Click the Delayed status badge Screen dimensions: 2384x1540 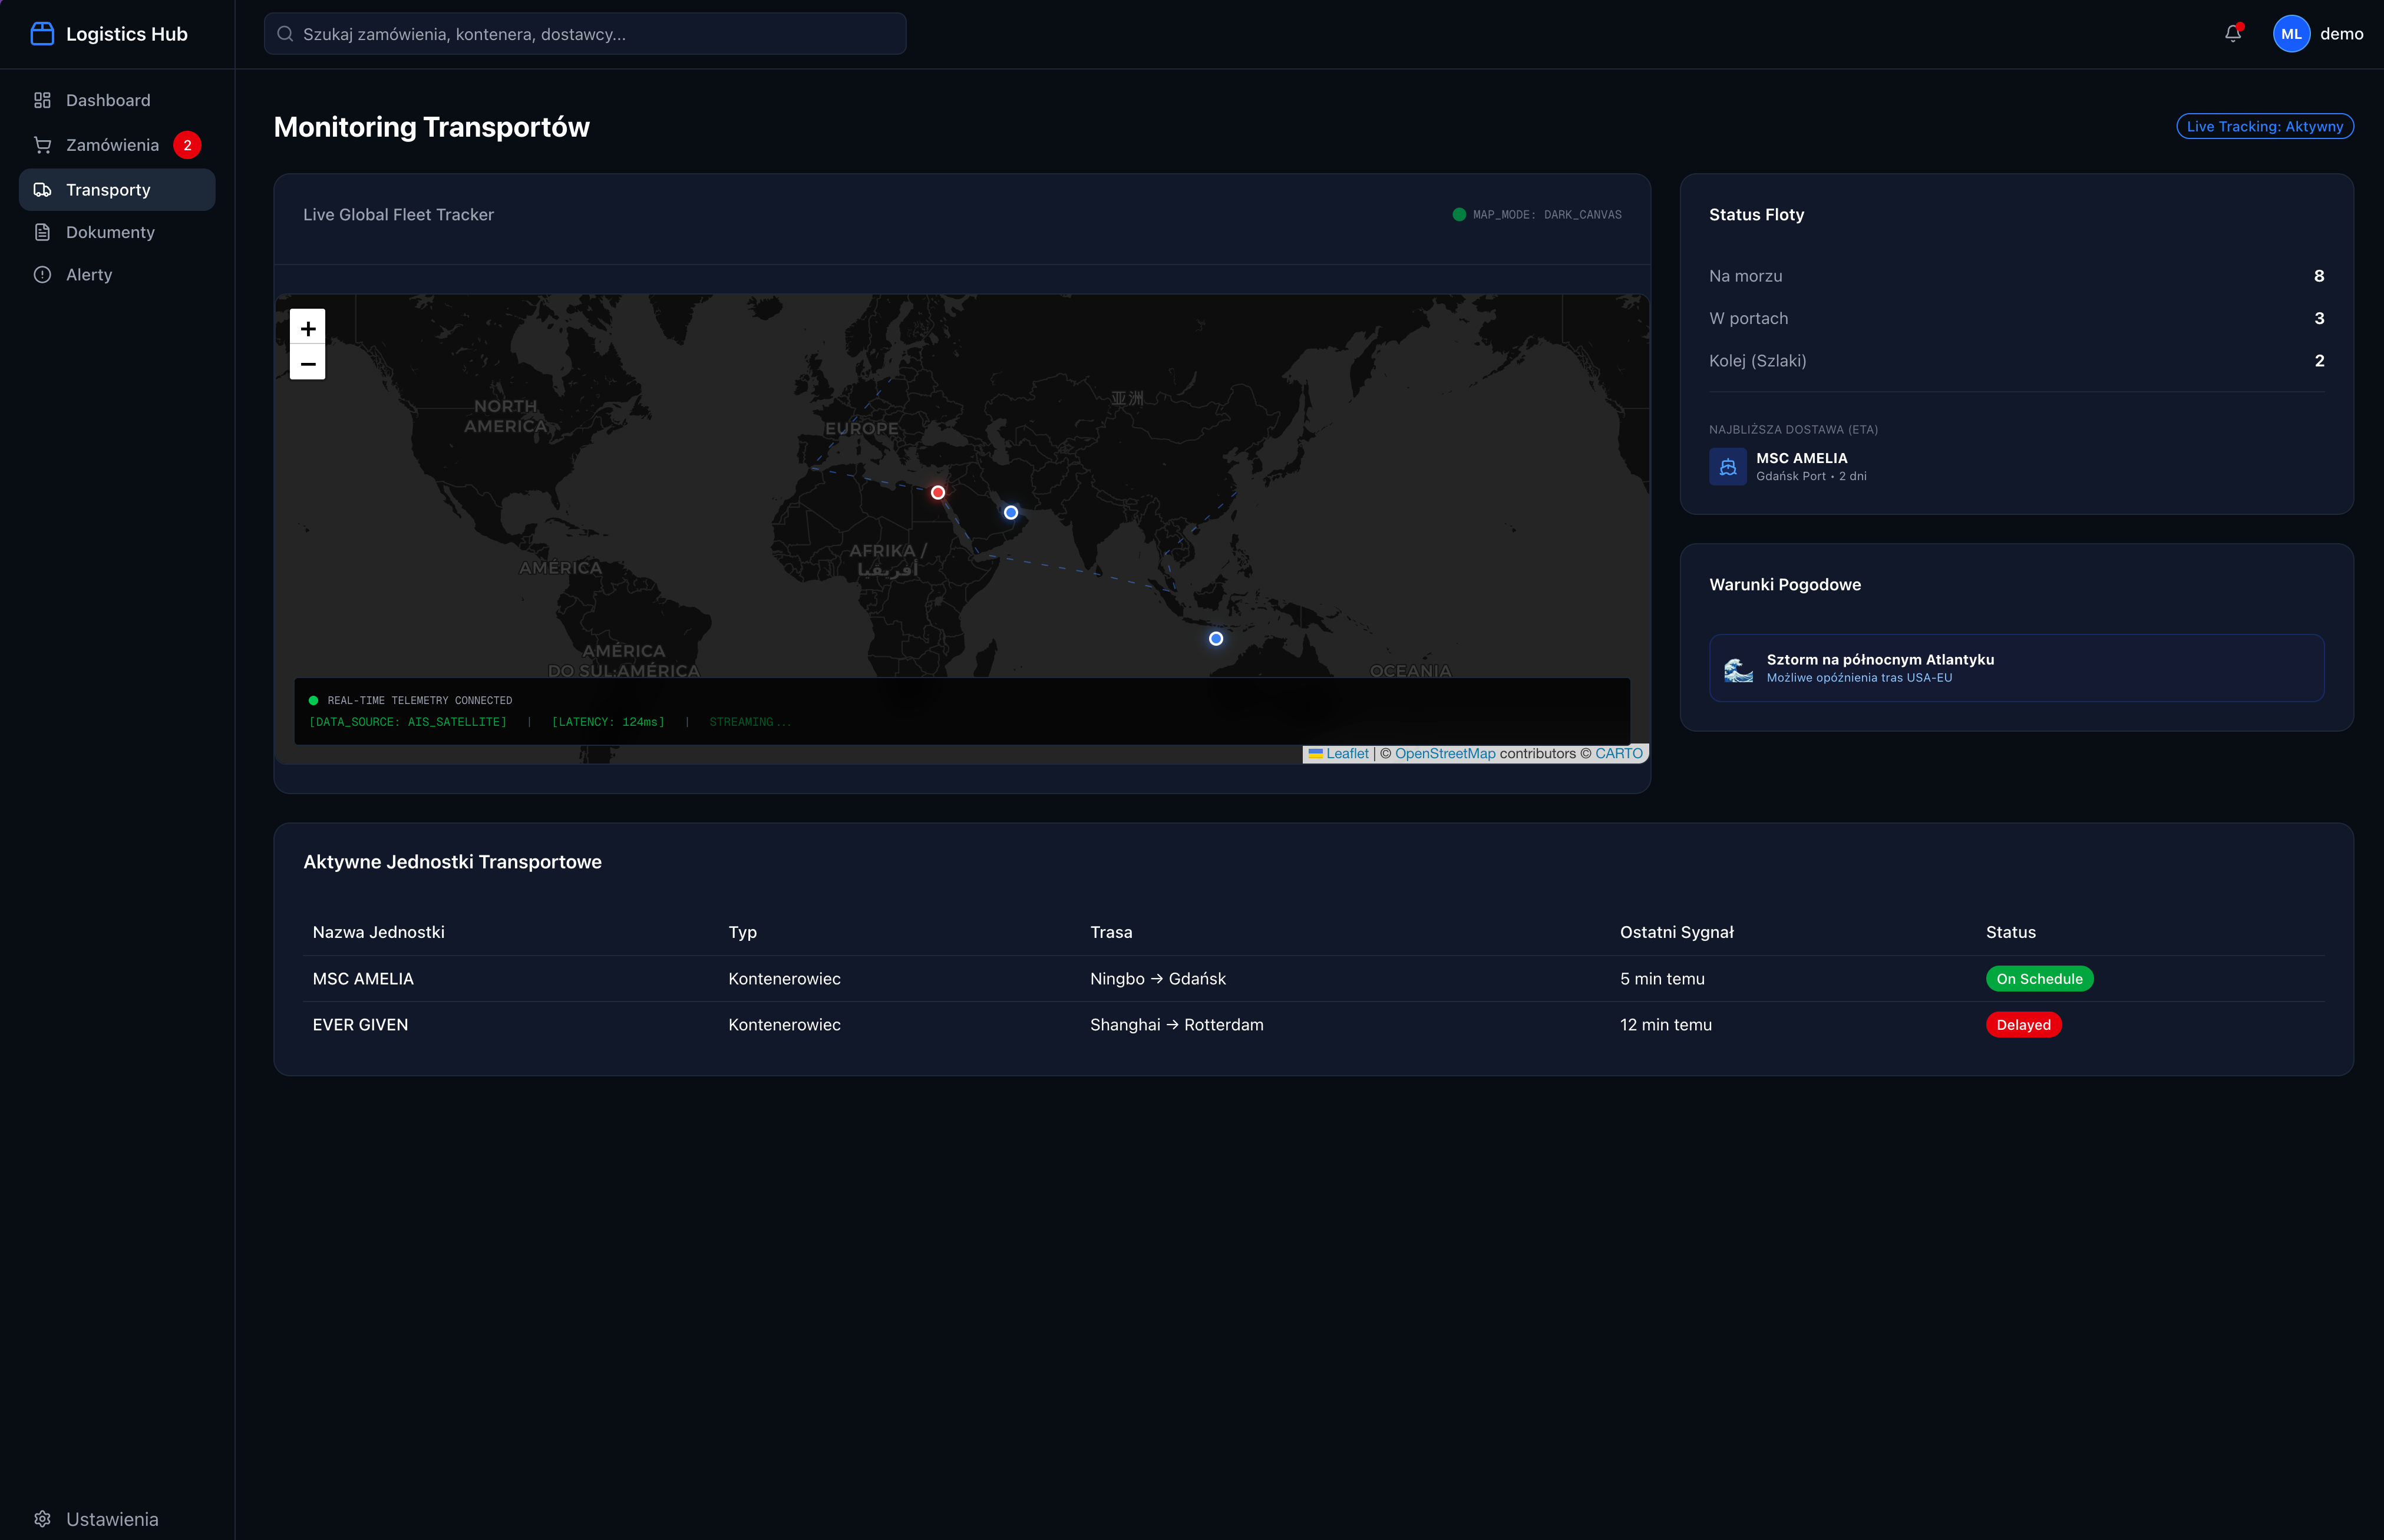[2023, 1025]
